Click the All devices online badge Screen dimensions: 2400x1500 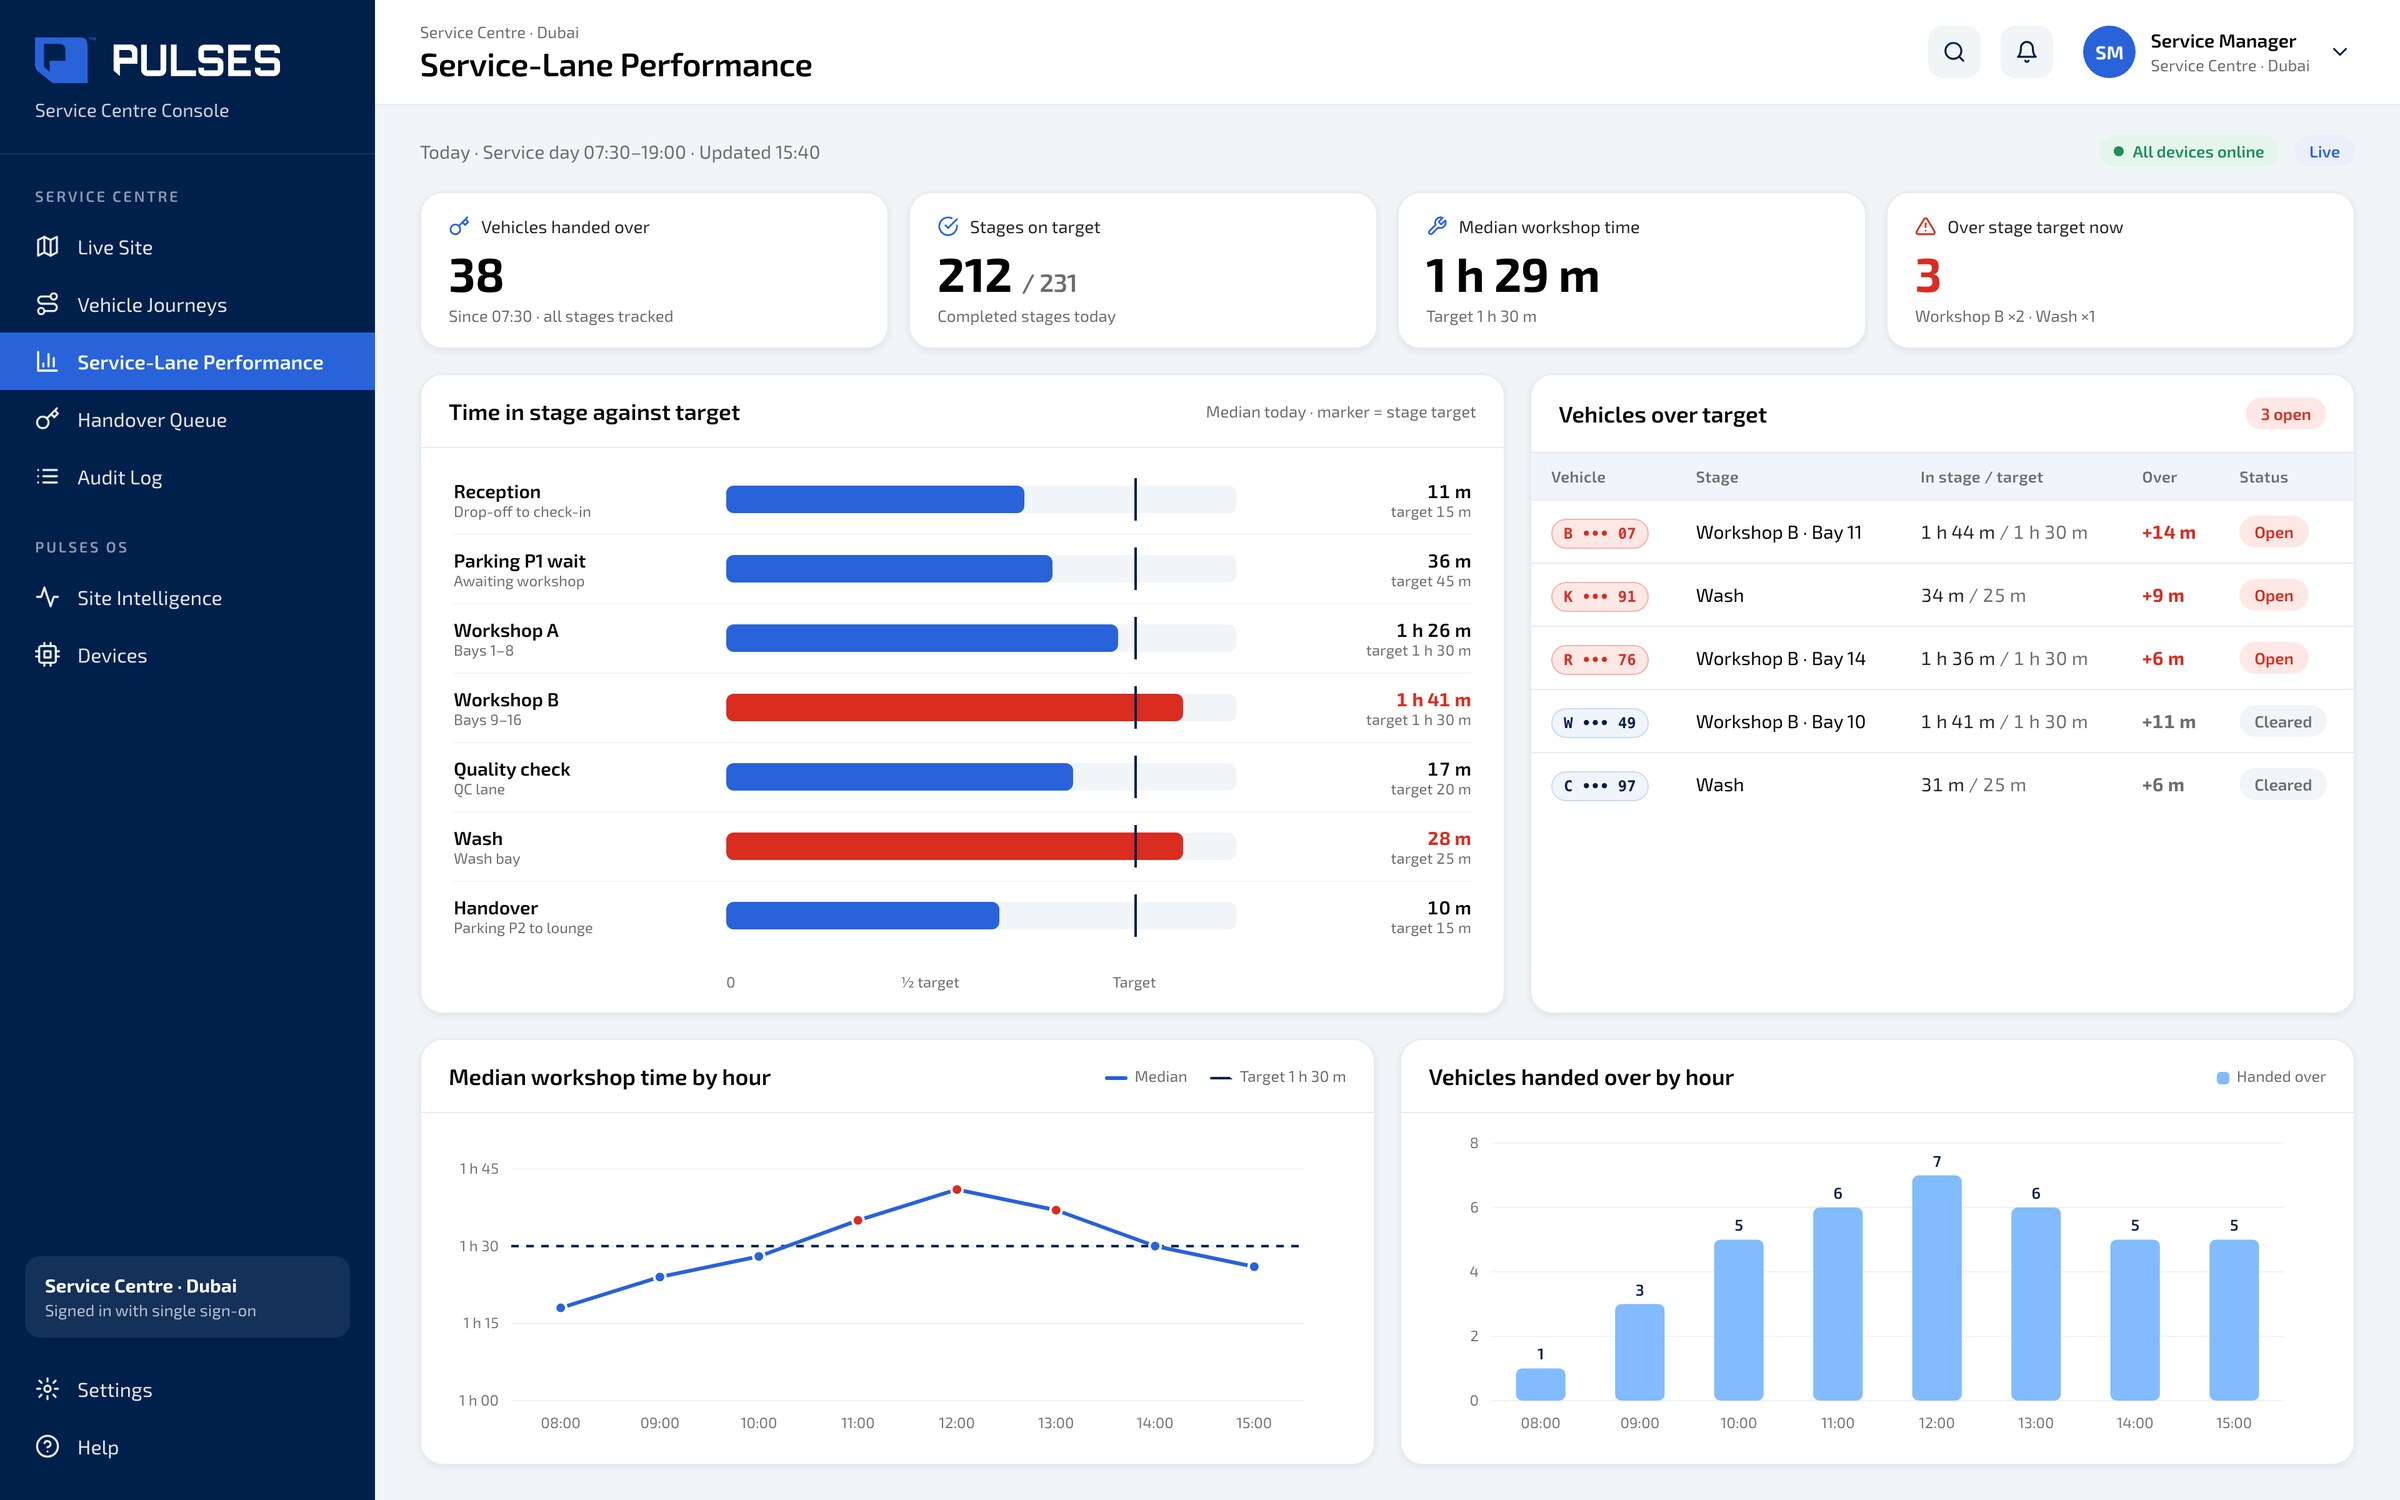pyautogui.click(x=2188, y=152)
